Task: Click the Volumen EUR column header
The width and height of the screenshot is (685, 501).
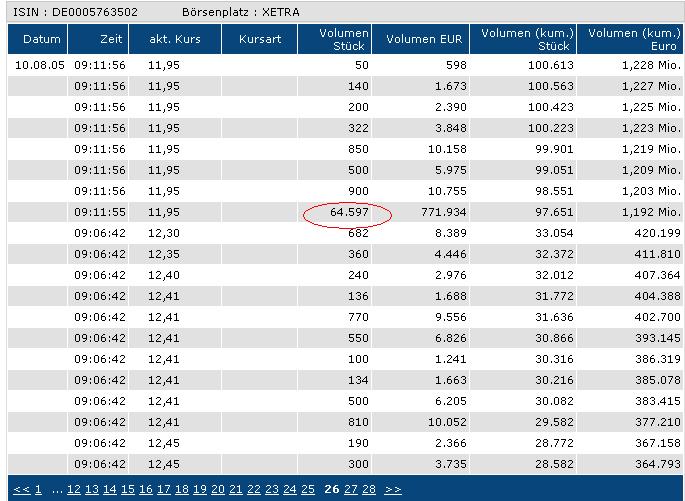Action: click(x=421, y=39)
